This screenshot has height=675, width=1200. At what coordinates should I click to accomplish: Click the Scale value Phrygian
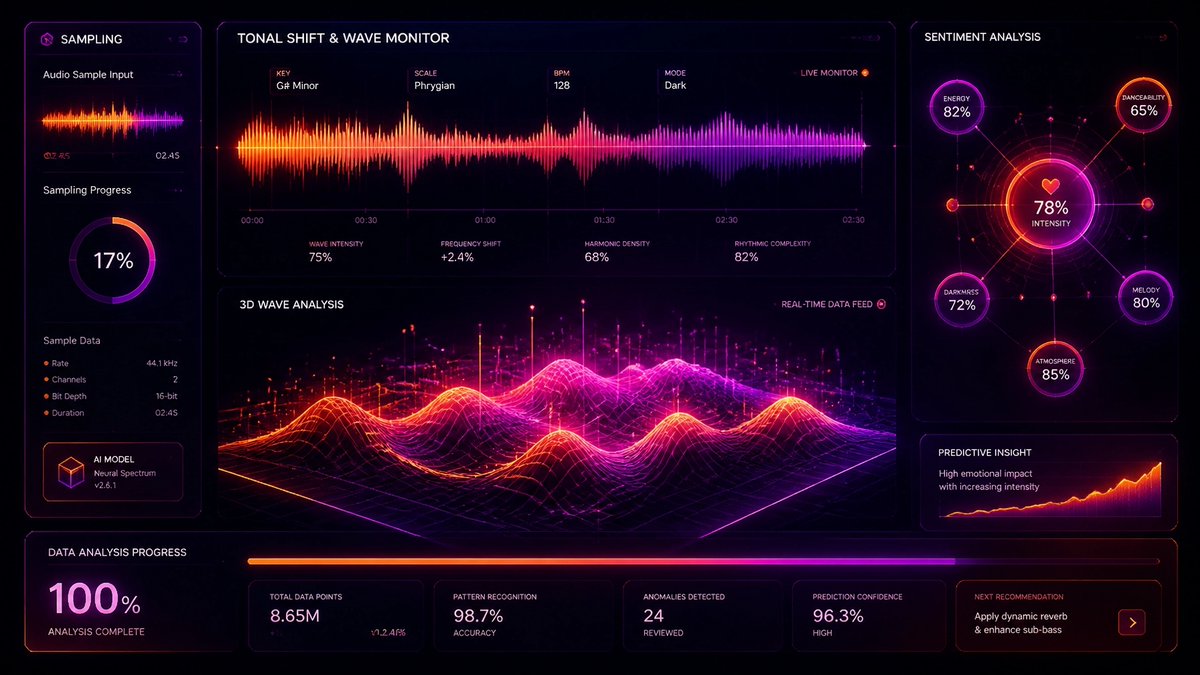(435, 86)
